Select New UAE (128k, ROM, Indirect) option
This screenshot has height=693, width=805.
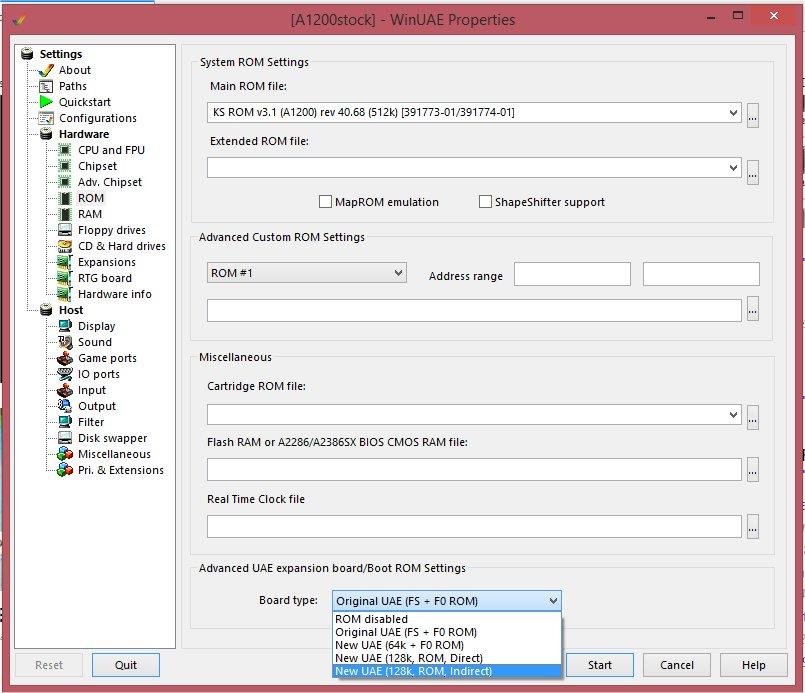447,671
